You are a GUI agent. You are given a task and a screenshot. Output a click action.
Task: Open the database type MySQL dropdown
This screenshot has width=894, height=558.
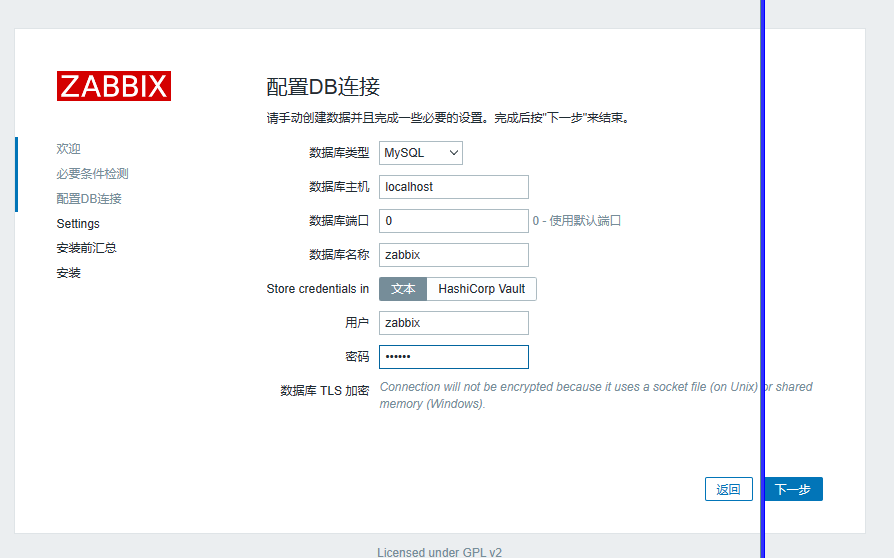[421, 153]
